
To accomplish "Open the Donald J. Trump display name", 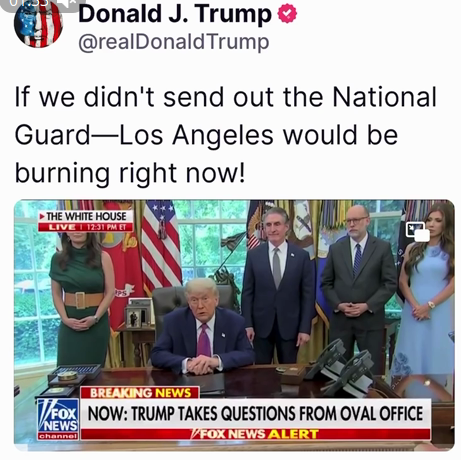I will 175,14.
